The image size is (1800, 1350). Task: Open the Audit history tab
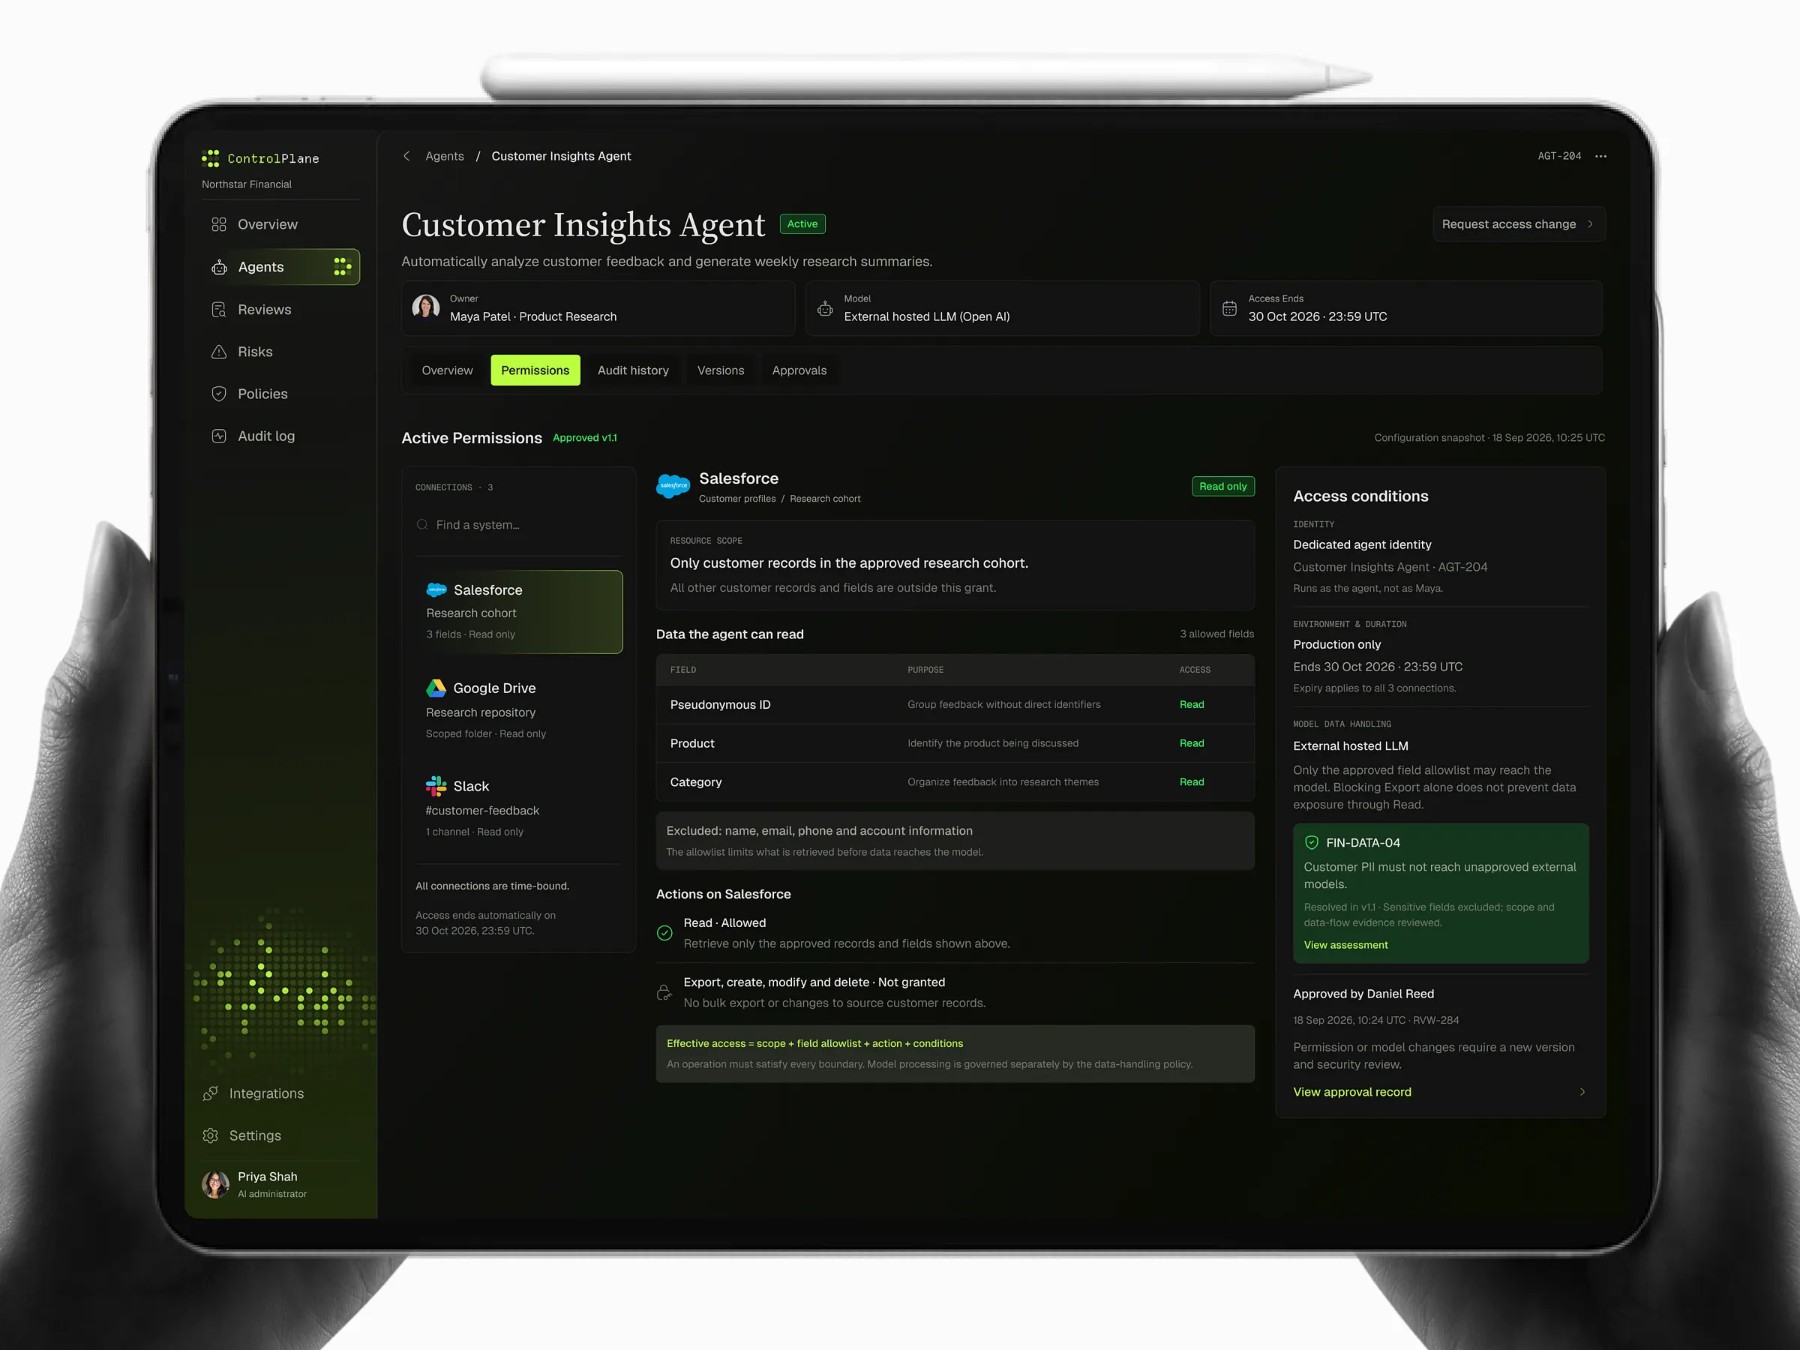(x=633, y=370)
